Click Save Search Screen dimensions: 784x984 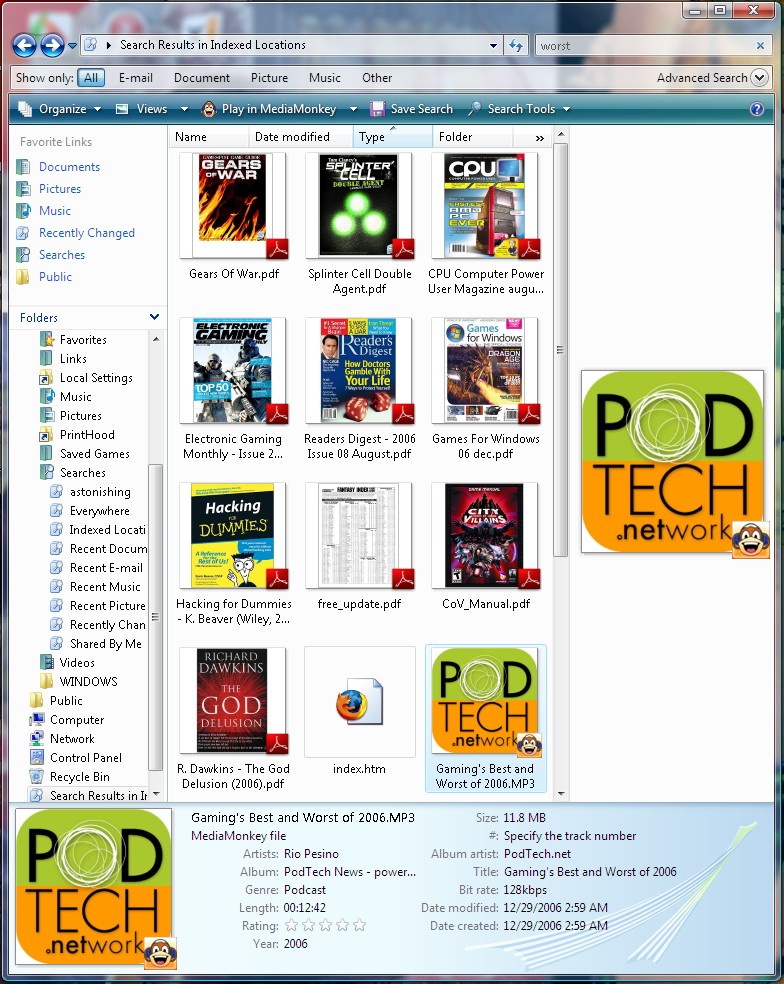tap(412, 109)
